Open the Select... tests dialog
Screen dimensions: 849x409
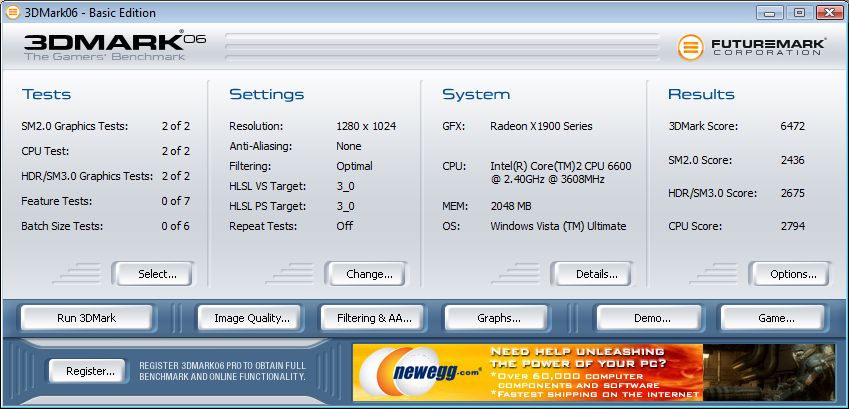click(152, 274)
